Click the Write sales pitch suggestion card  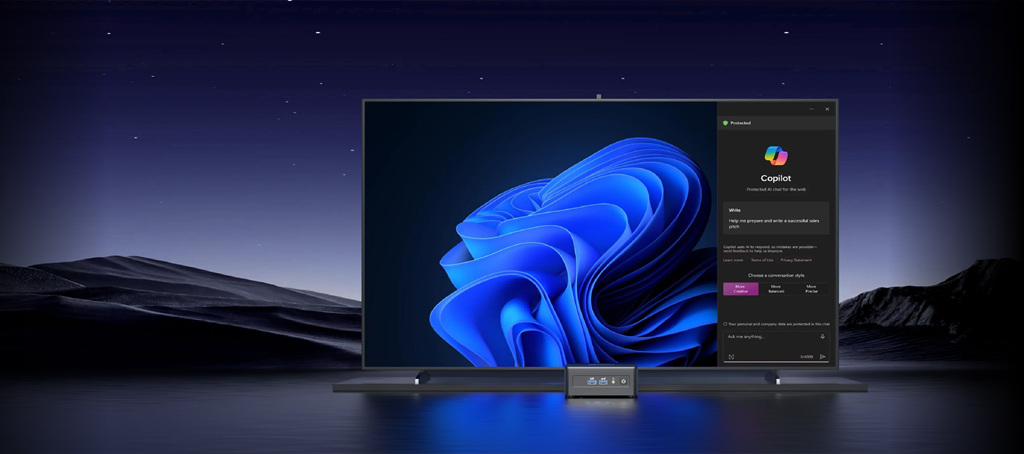[776, 218]
